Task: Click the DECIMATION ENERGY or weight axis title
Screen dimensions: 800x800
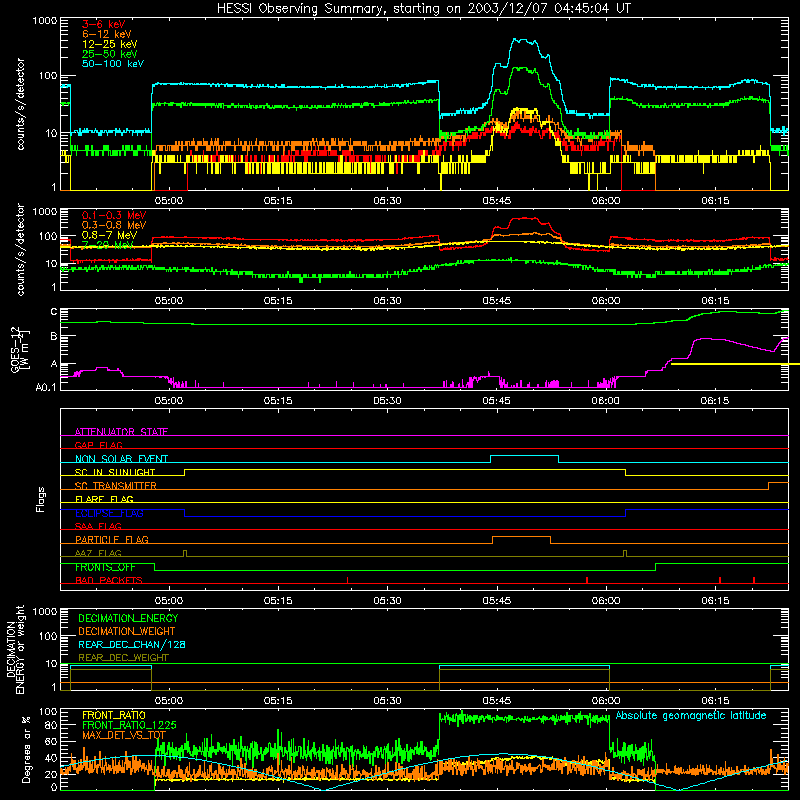Action: pyautogui.click(x=15, y=649)
